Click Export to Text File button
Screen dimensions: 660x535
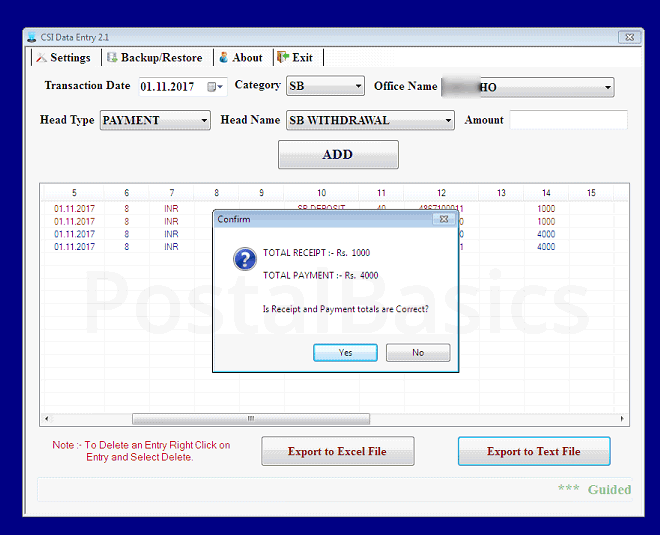tap(533, 452)
